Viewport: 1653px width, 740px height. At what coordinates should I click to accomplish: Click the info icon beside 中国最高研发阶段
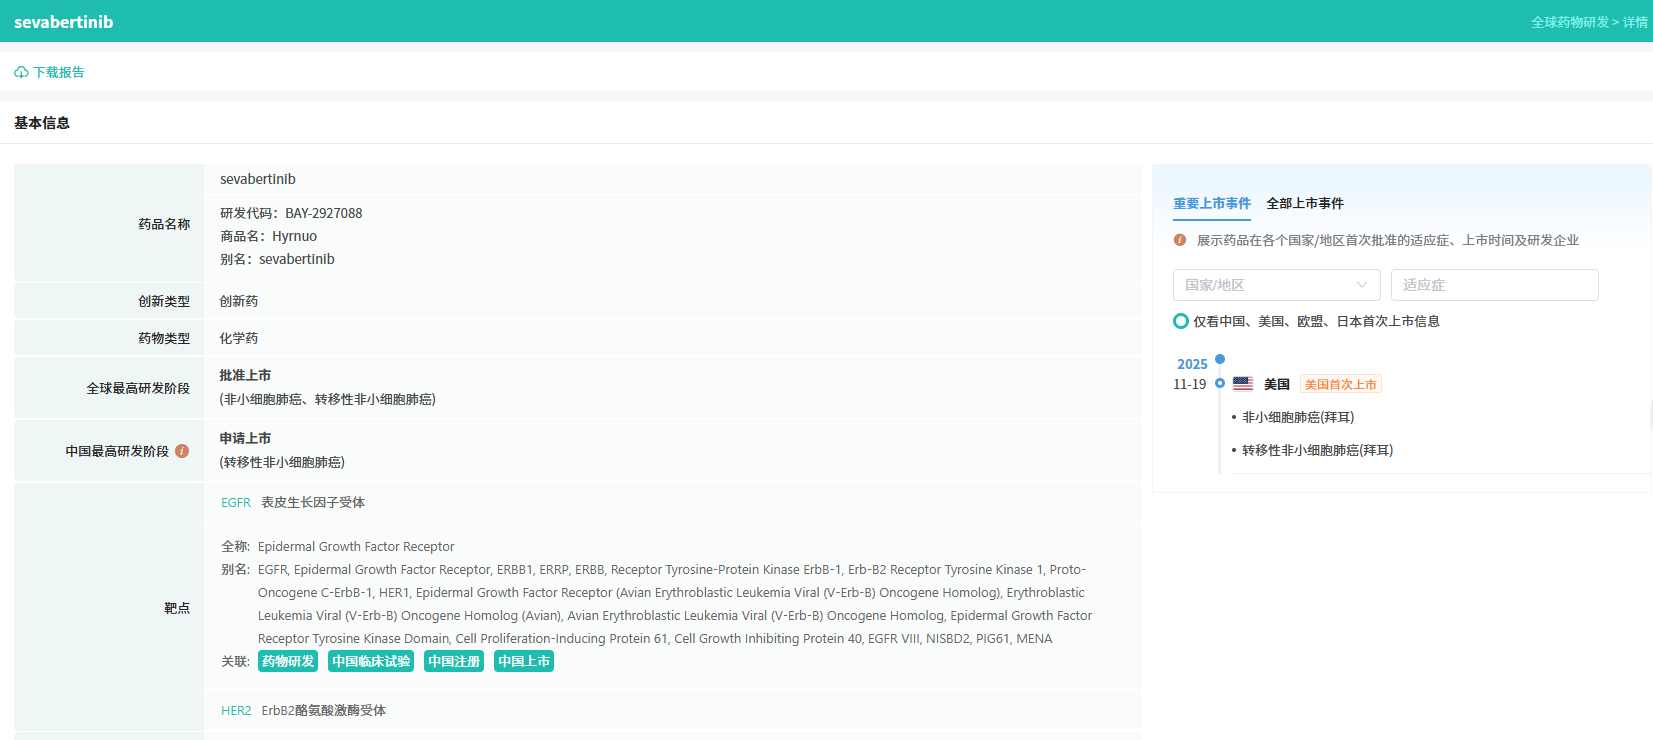click(182, 451)
